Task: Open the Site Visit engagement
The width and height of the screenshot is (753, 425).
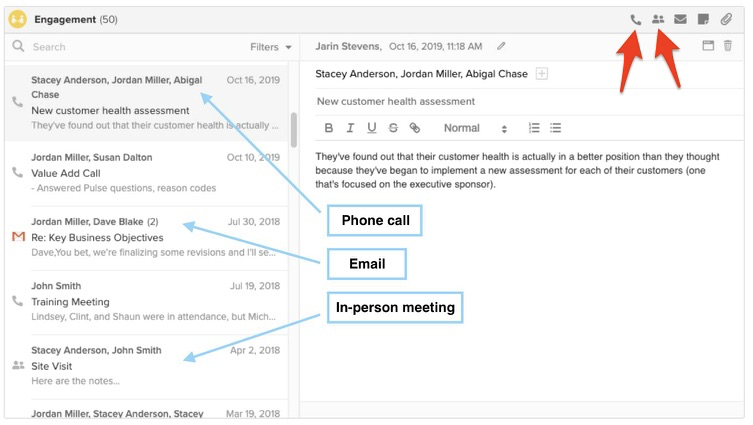Action: 146,366
